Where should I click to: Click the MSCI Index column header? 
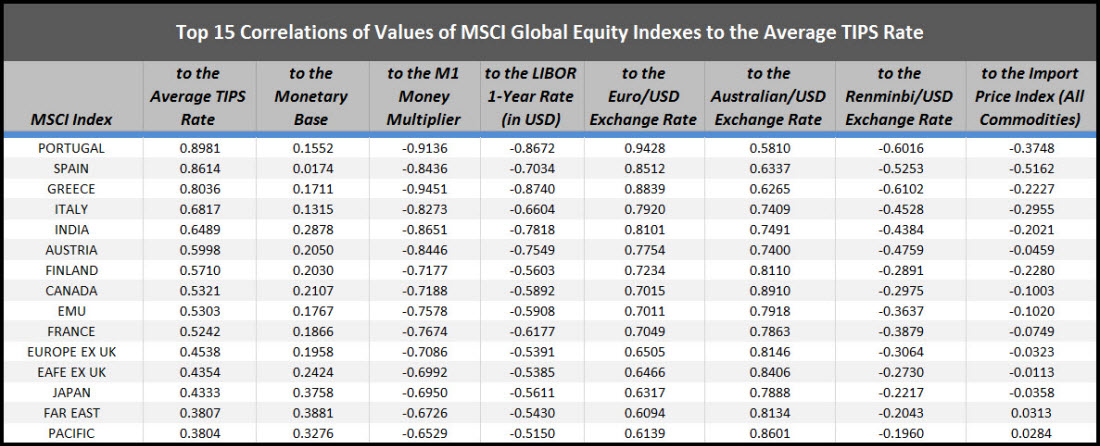pos(71,120)
